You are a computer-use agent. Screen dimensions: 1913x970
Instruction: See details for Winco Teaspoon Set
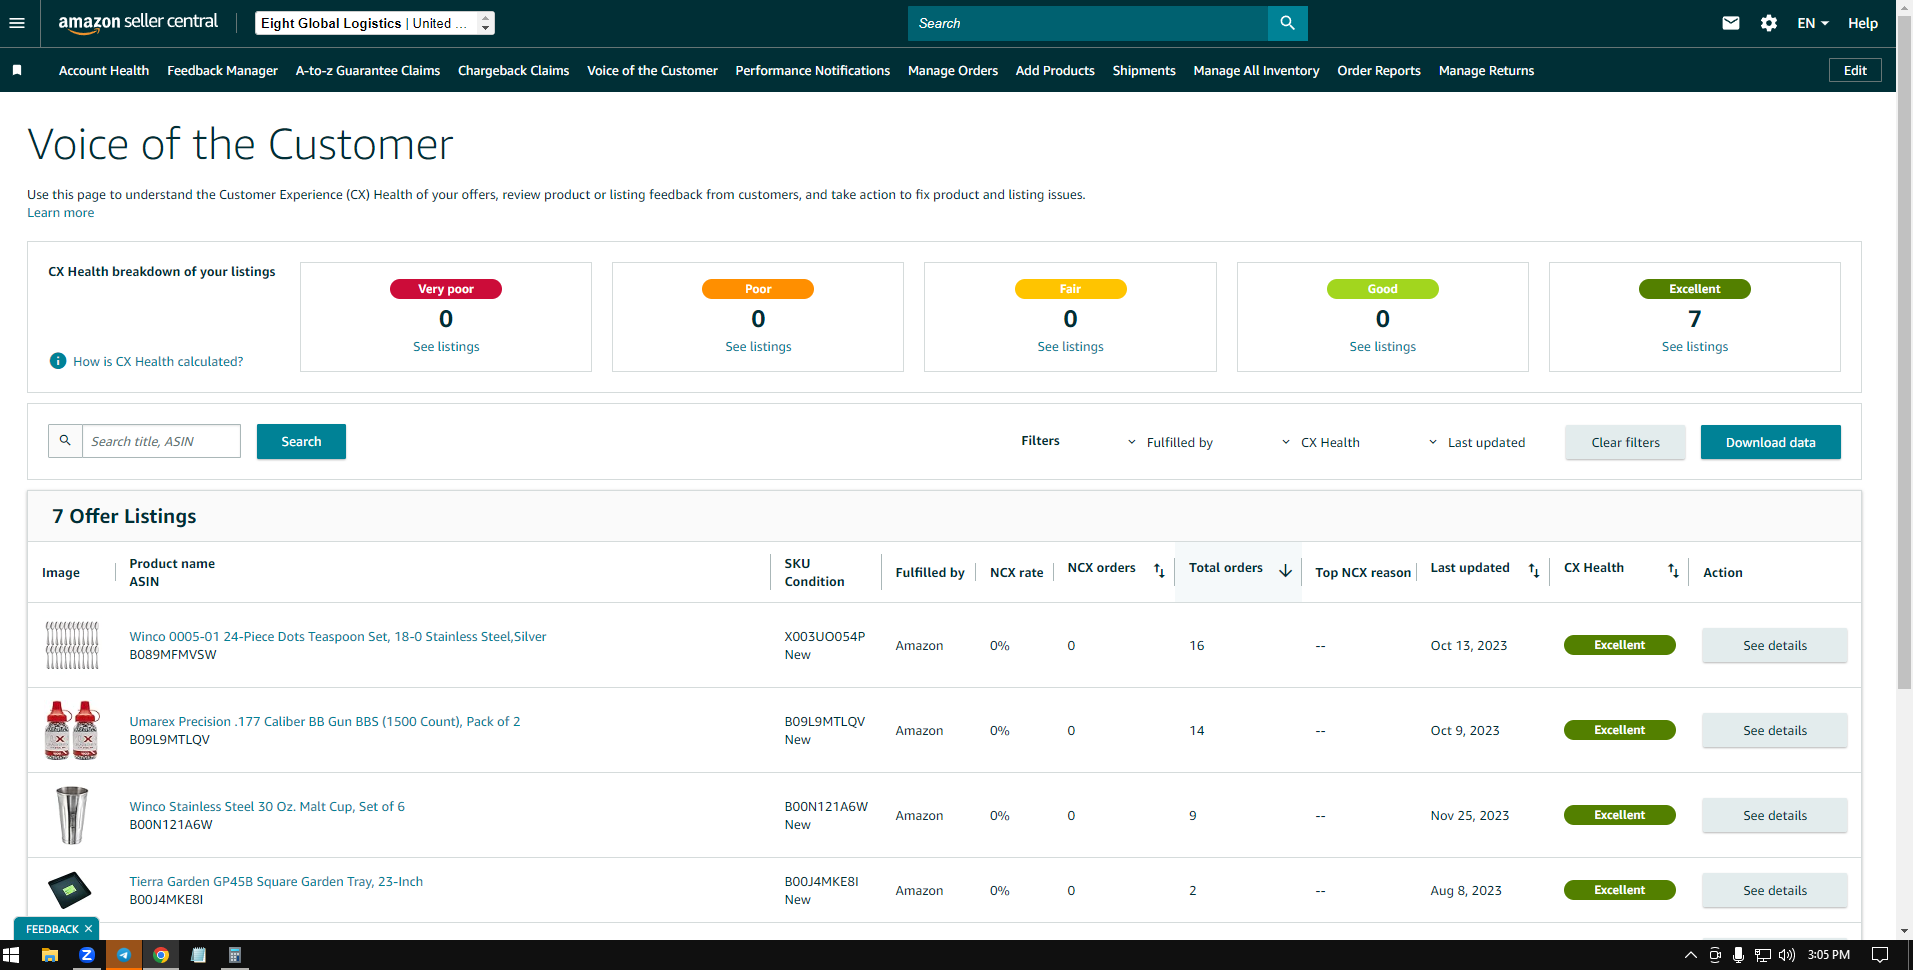click(1775, 645)
